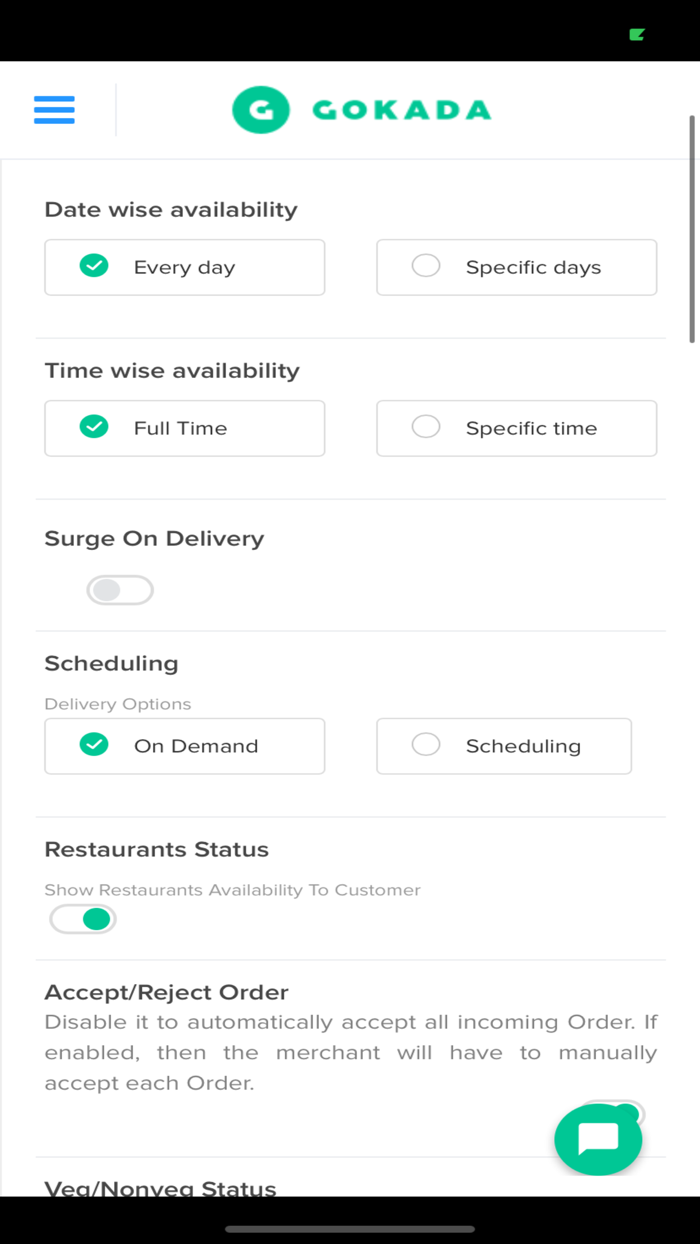Turn off Restaurants Status toggle

click(x=84, y=919)
